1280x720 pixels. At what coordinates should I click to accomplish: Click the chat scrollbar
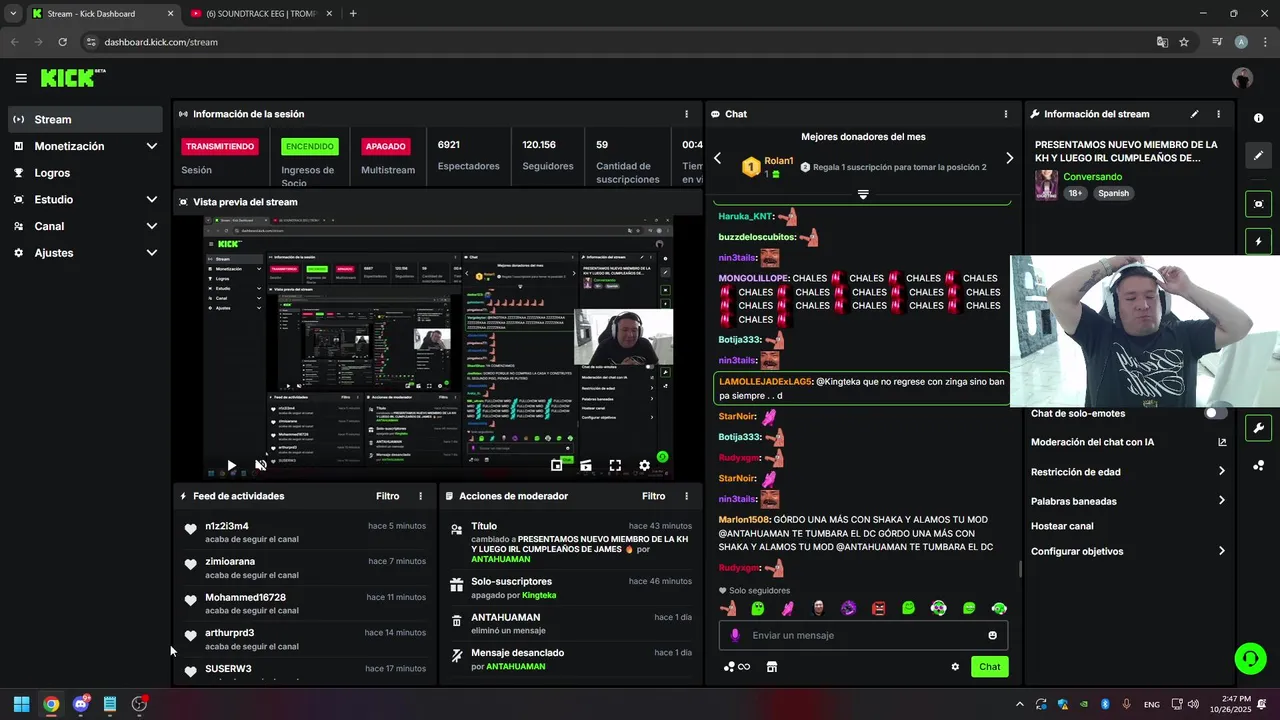point(1020,569)
